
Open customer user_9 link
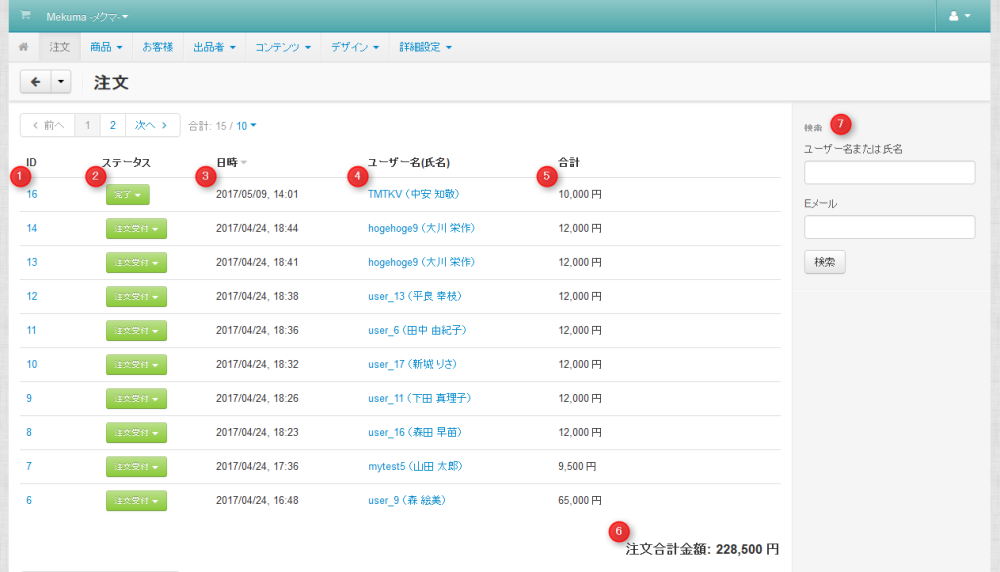pos(407,500)
